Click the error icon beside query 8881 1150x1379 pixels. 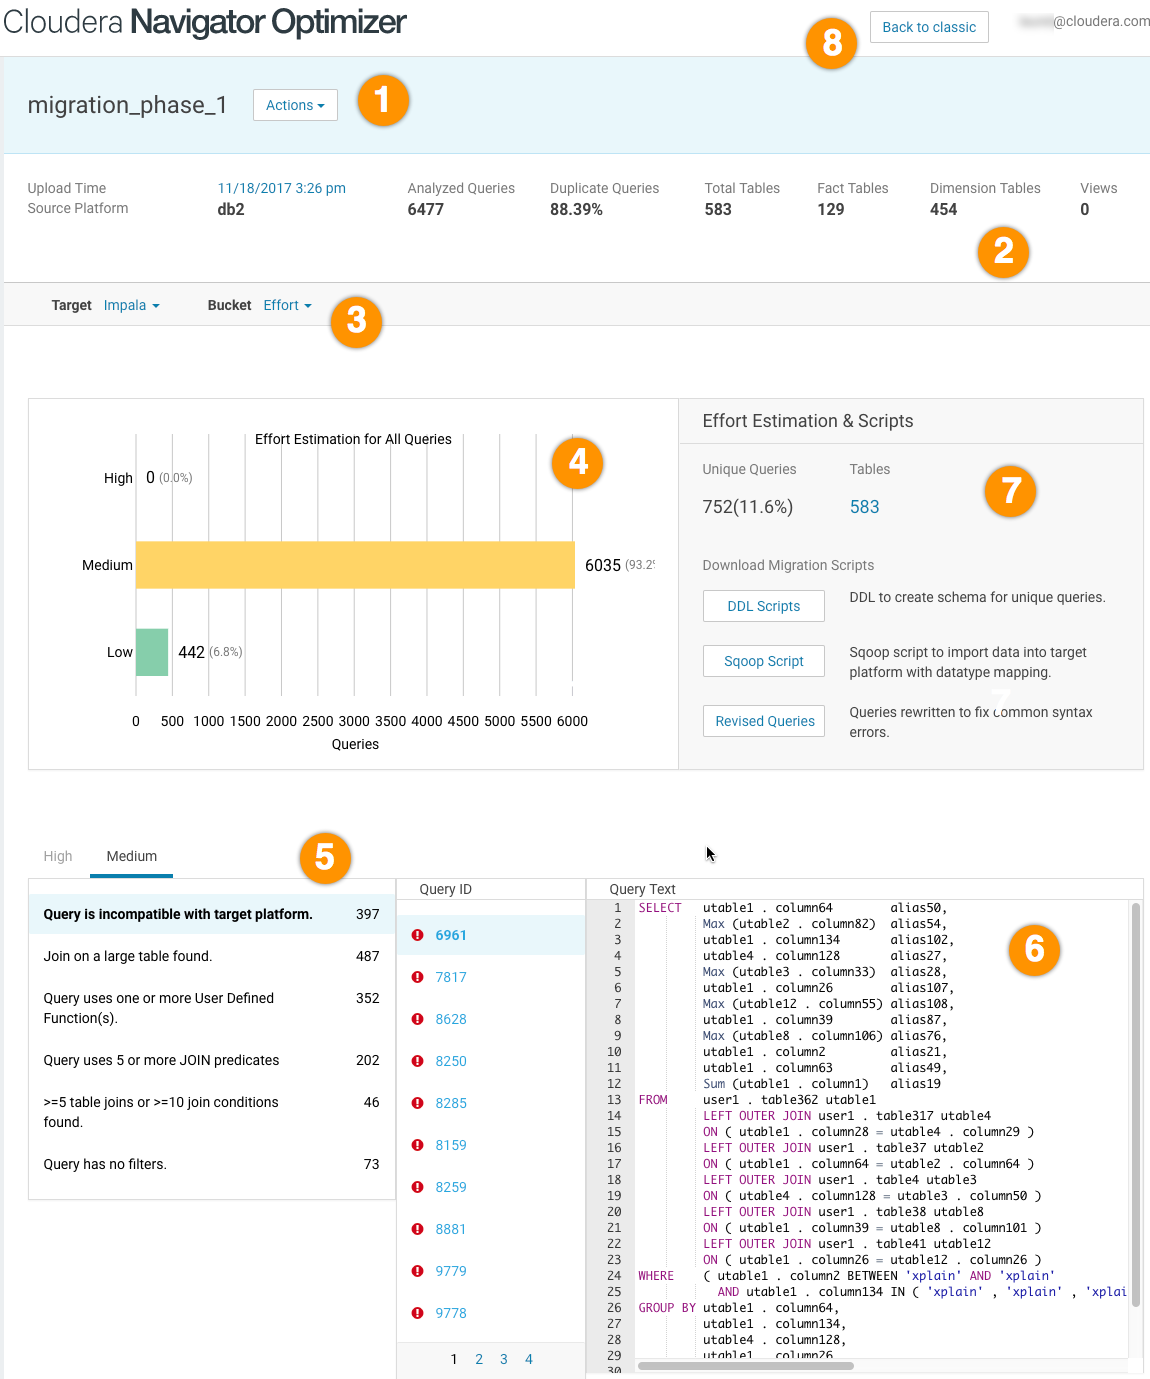click(x=417, y=1229)
